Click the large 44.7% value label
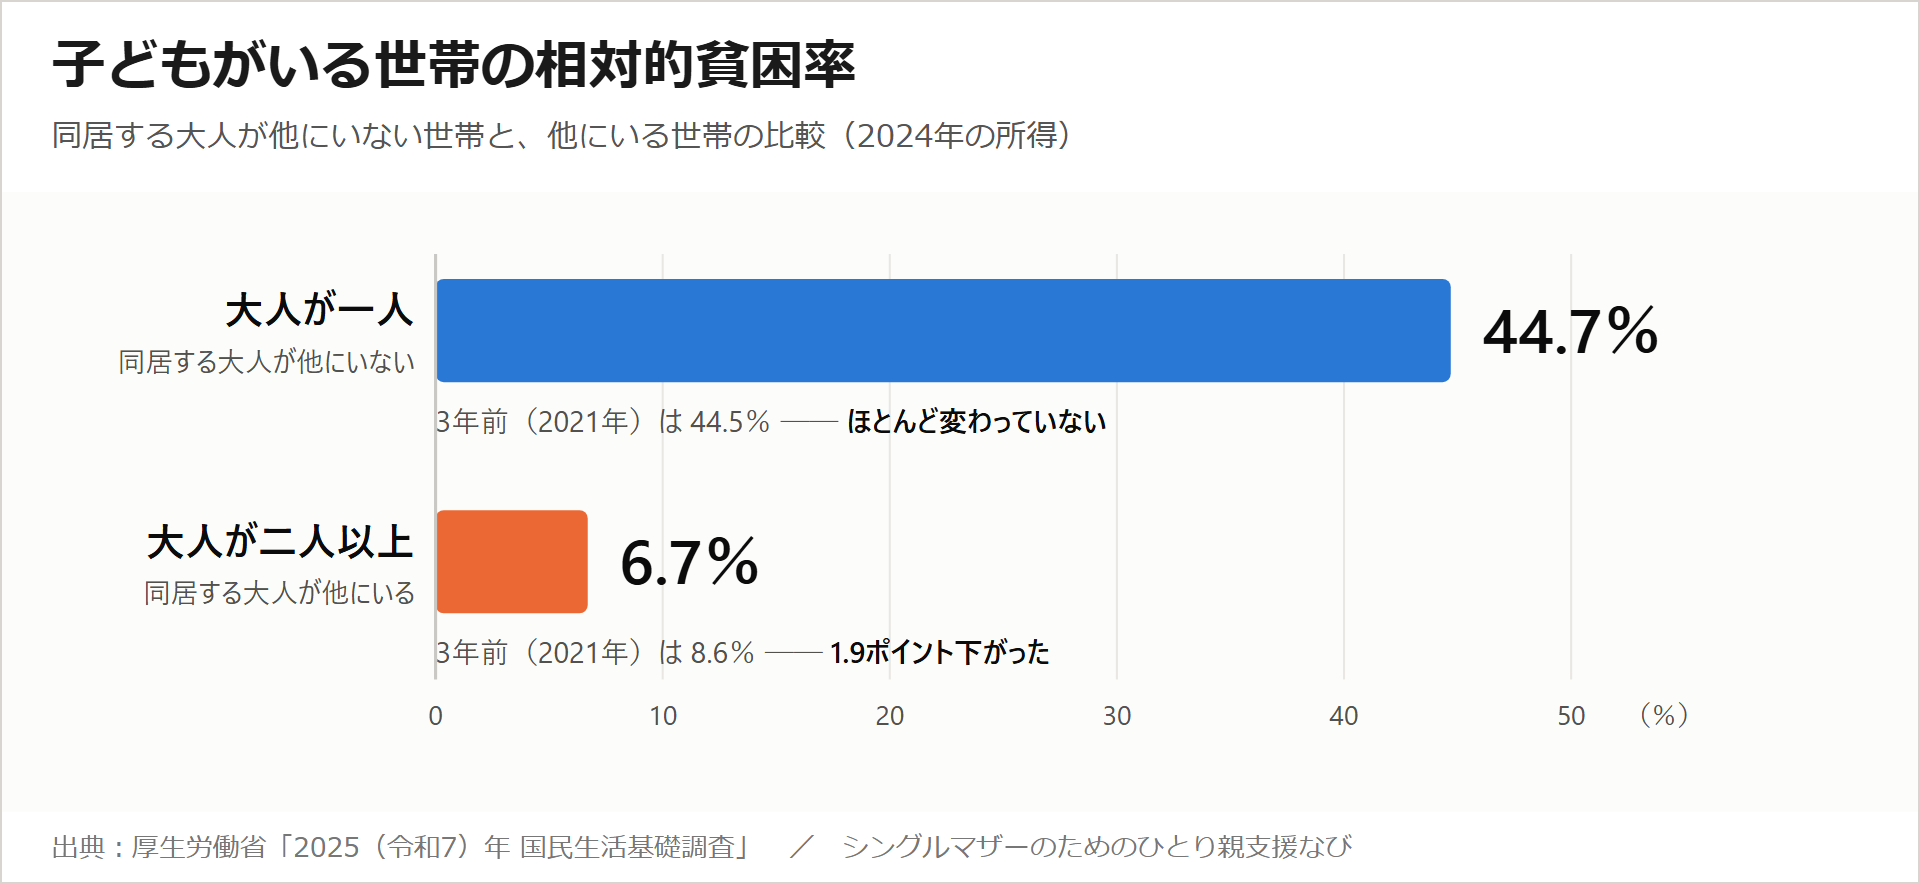The height and width of the screenshot is (884, 1920). pyautogui.click(x=1570, y=331)
